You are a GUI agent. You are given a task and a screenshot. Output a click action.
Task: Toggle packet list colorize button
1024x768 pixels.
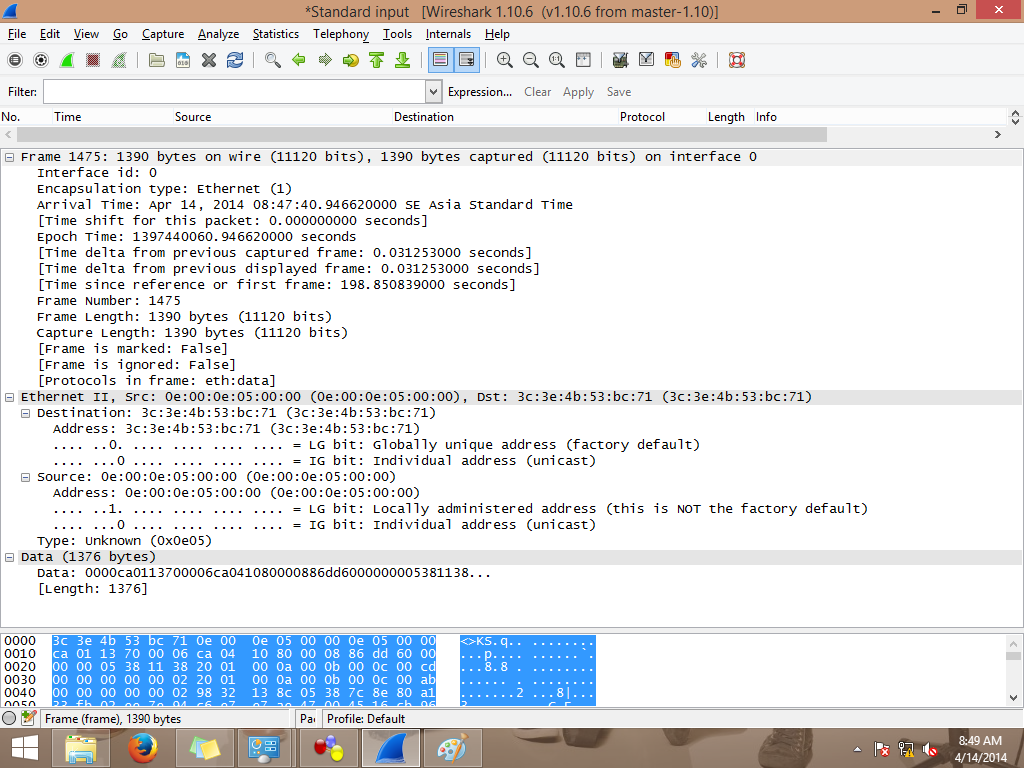click(441, 60)
